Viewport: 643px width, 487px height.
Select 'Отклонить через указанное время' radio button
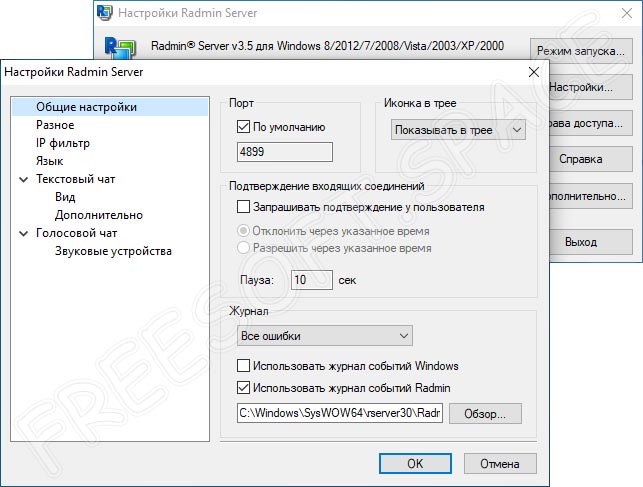coord(243,231)
